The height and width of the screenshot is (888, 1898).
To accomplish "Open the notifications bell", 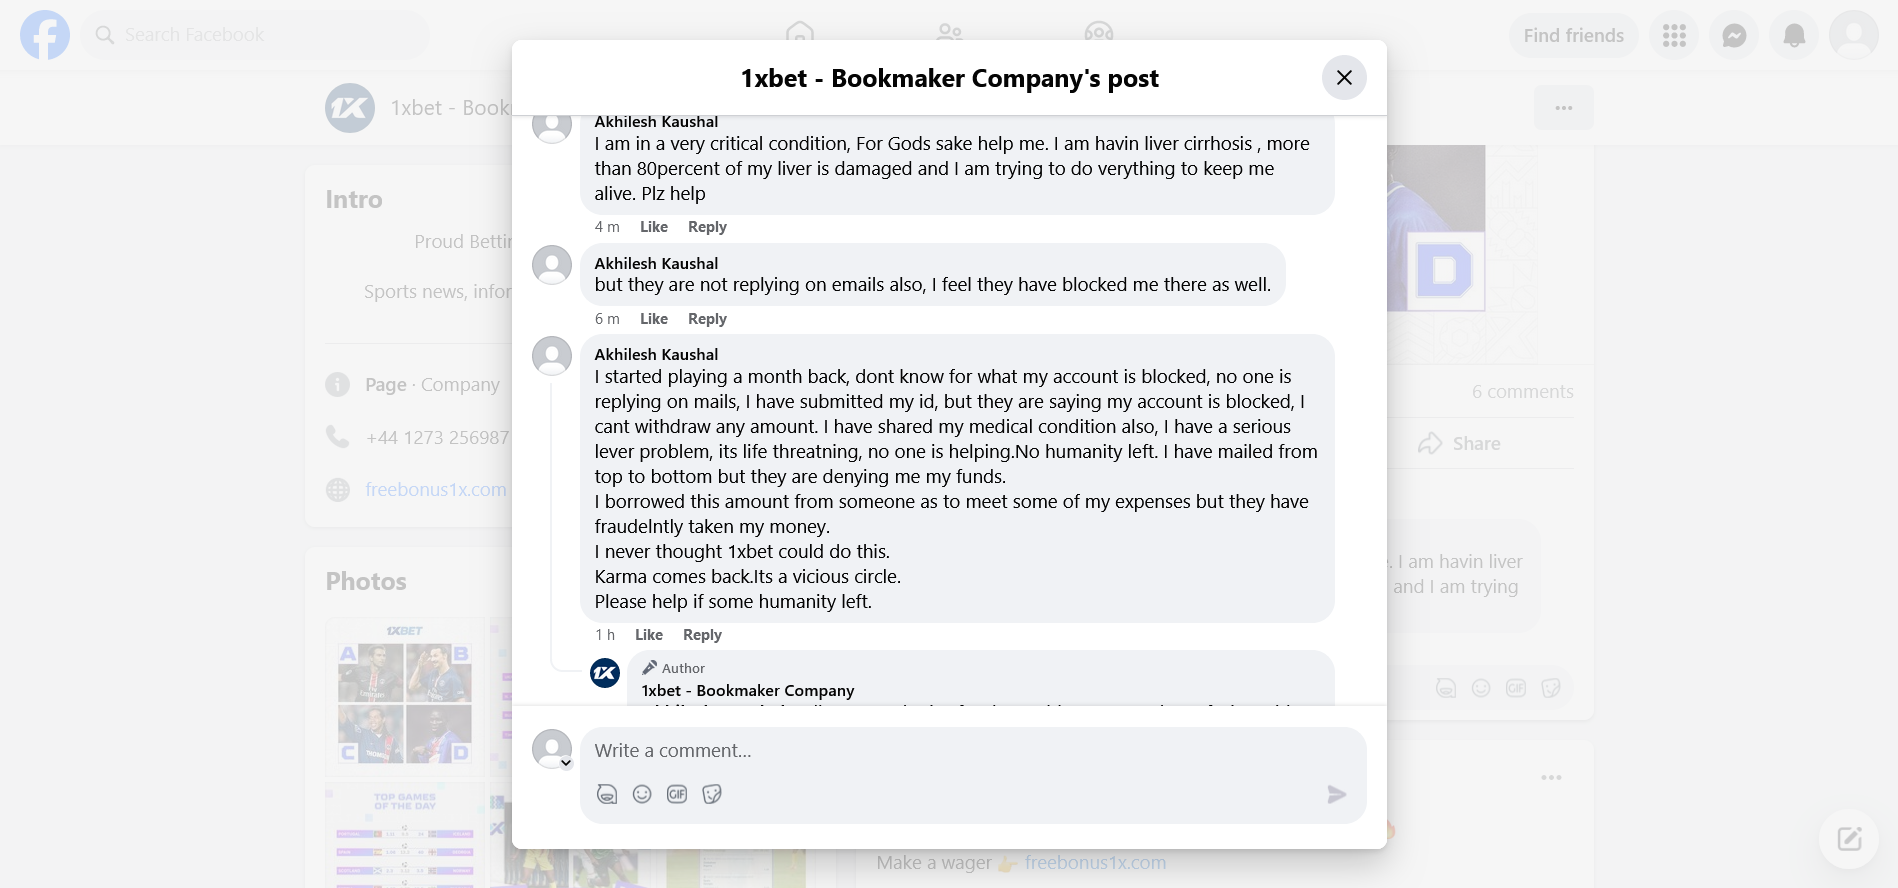I will tap(1794, 36).
